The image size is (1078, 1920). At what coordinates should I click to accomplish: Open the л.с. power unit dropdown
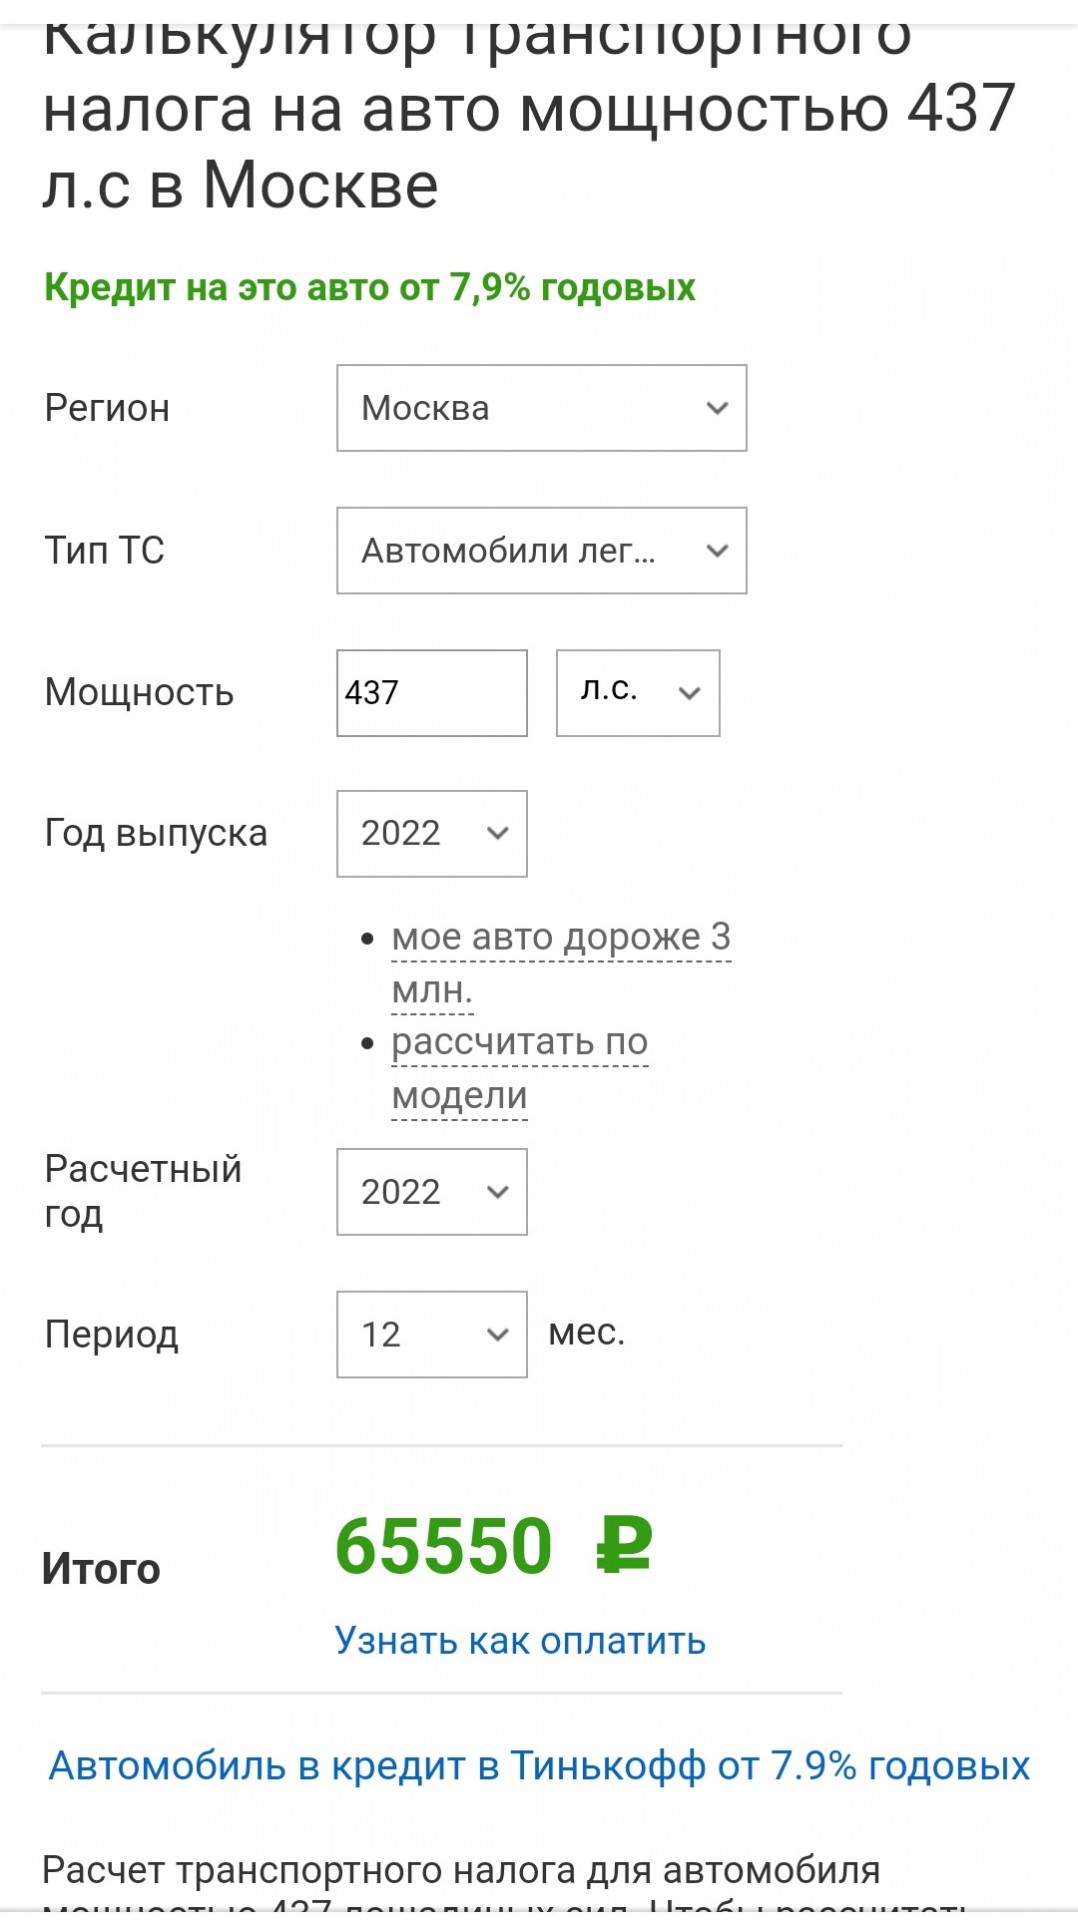[638, 693]
